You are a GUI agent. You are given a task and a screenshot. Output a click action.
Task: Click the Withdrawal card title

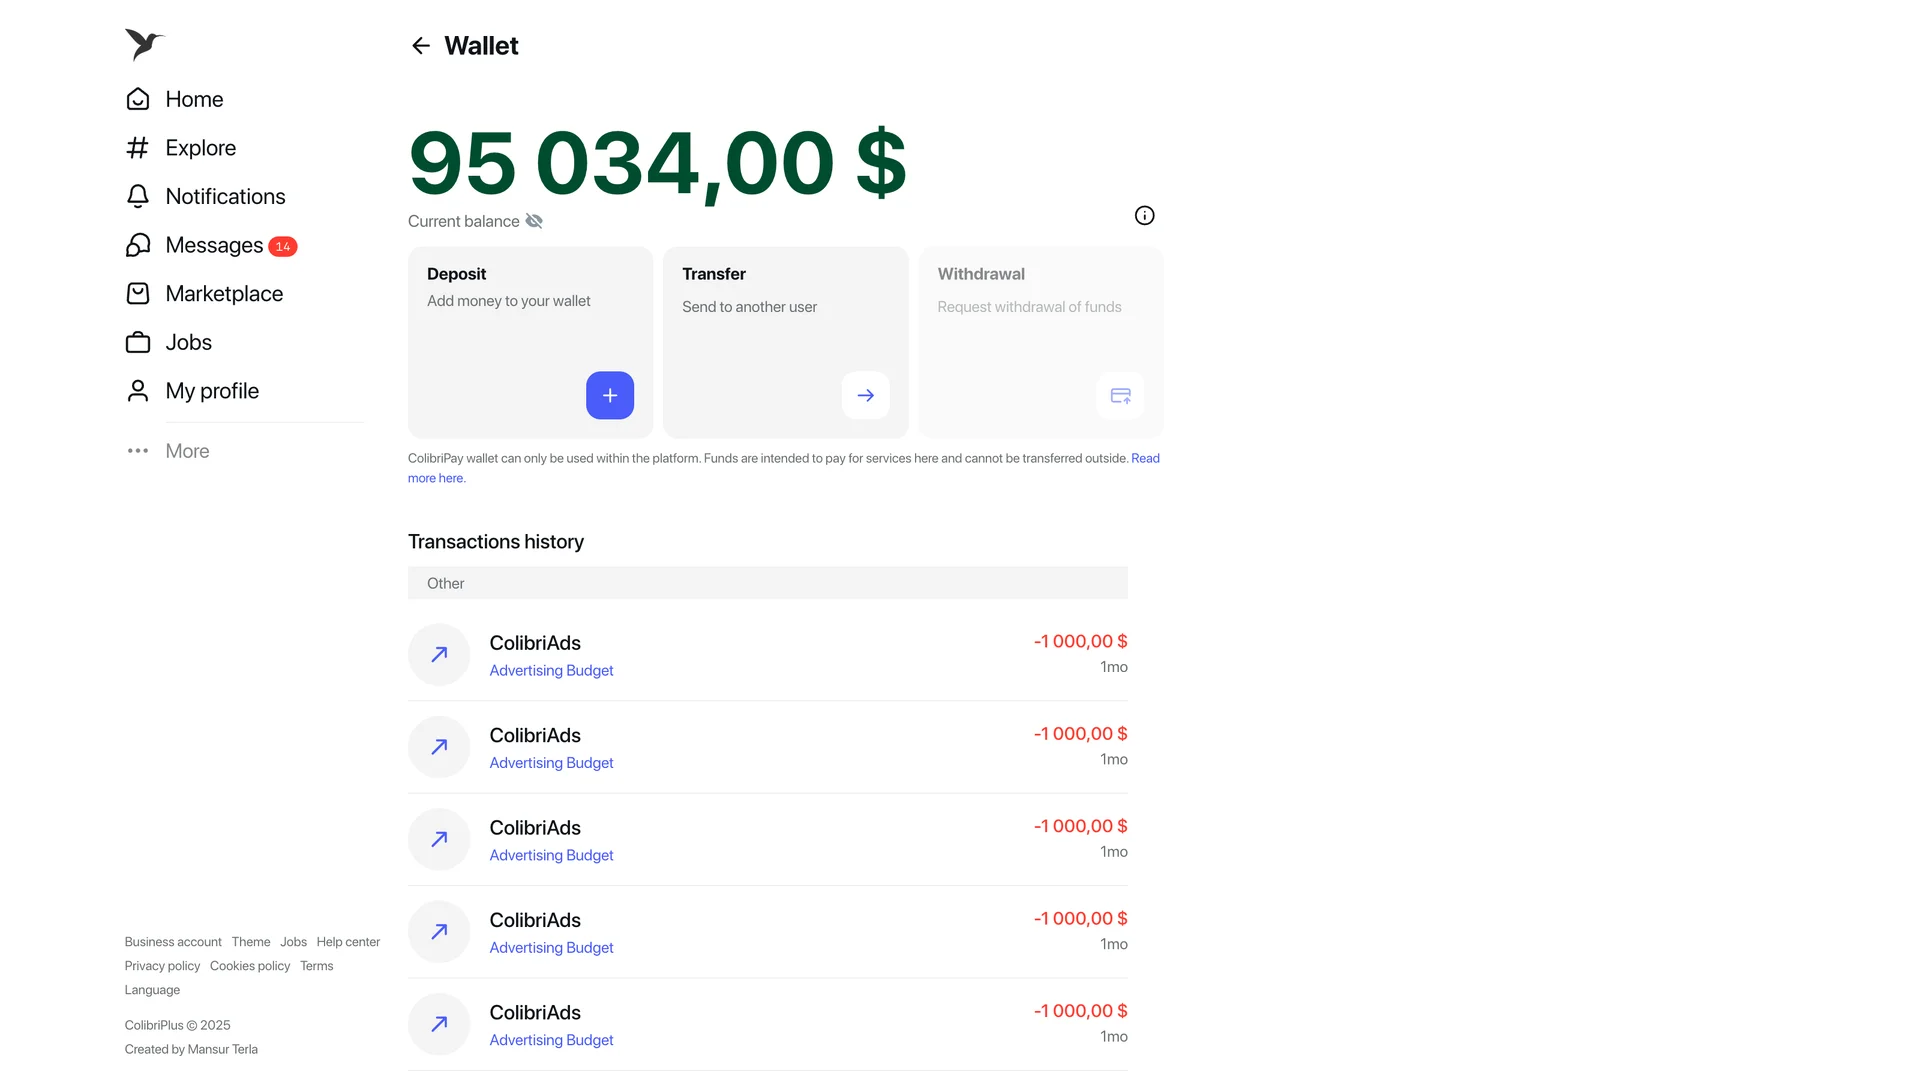981,274
